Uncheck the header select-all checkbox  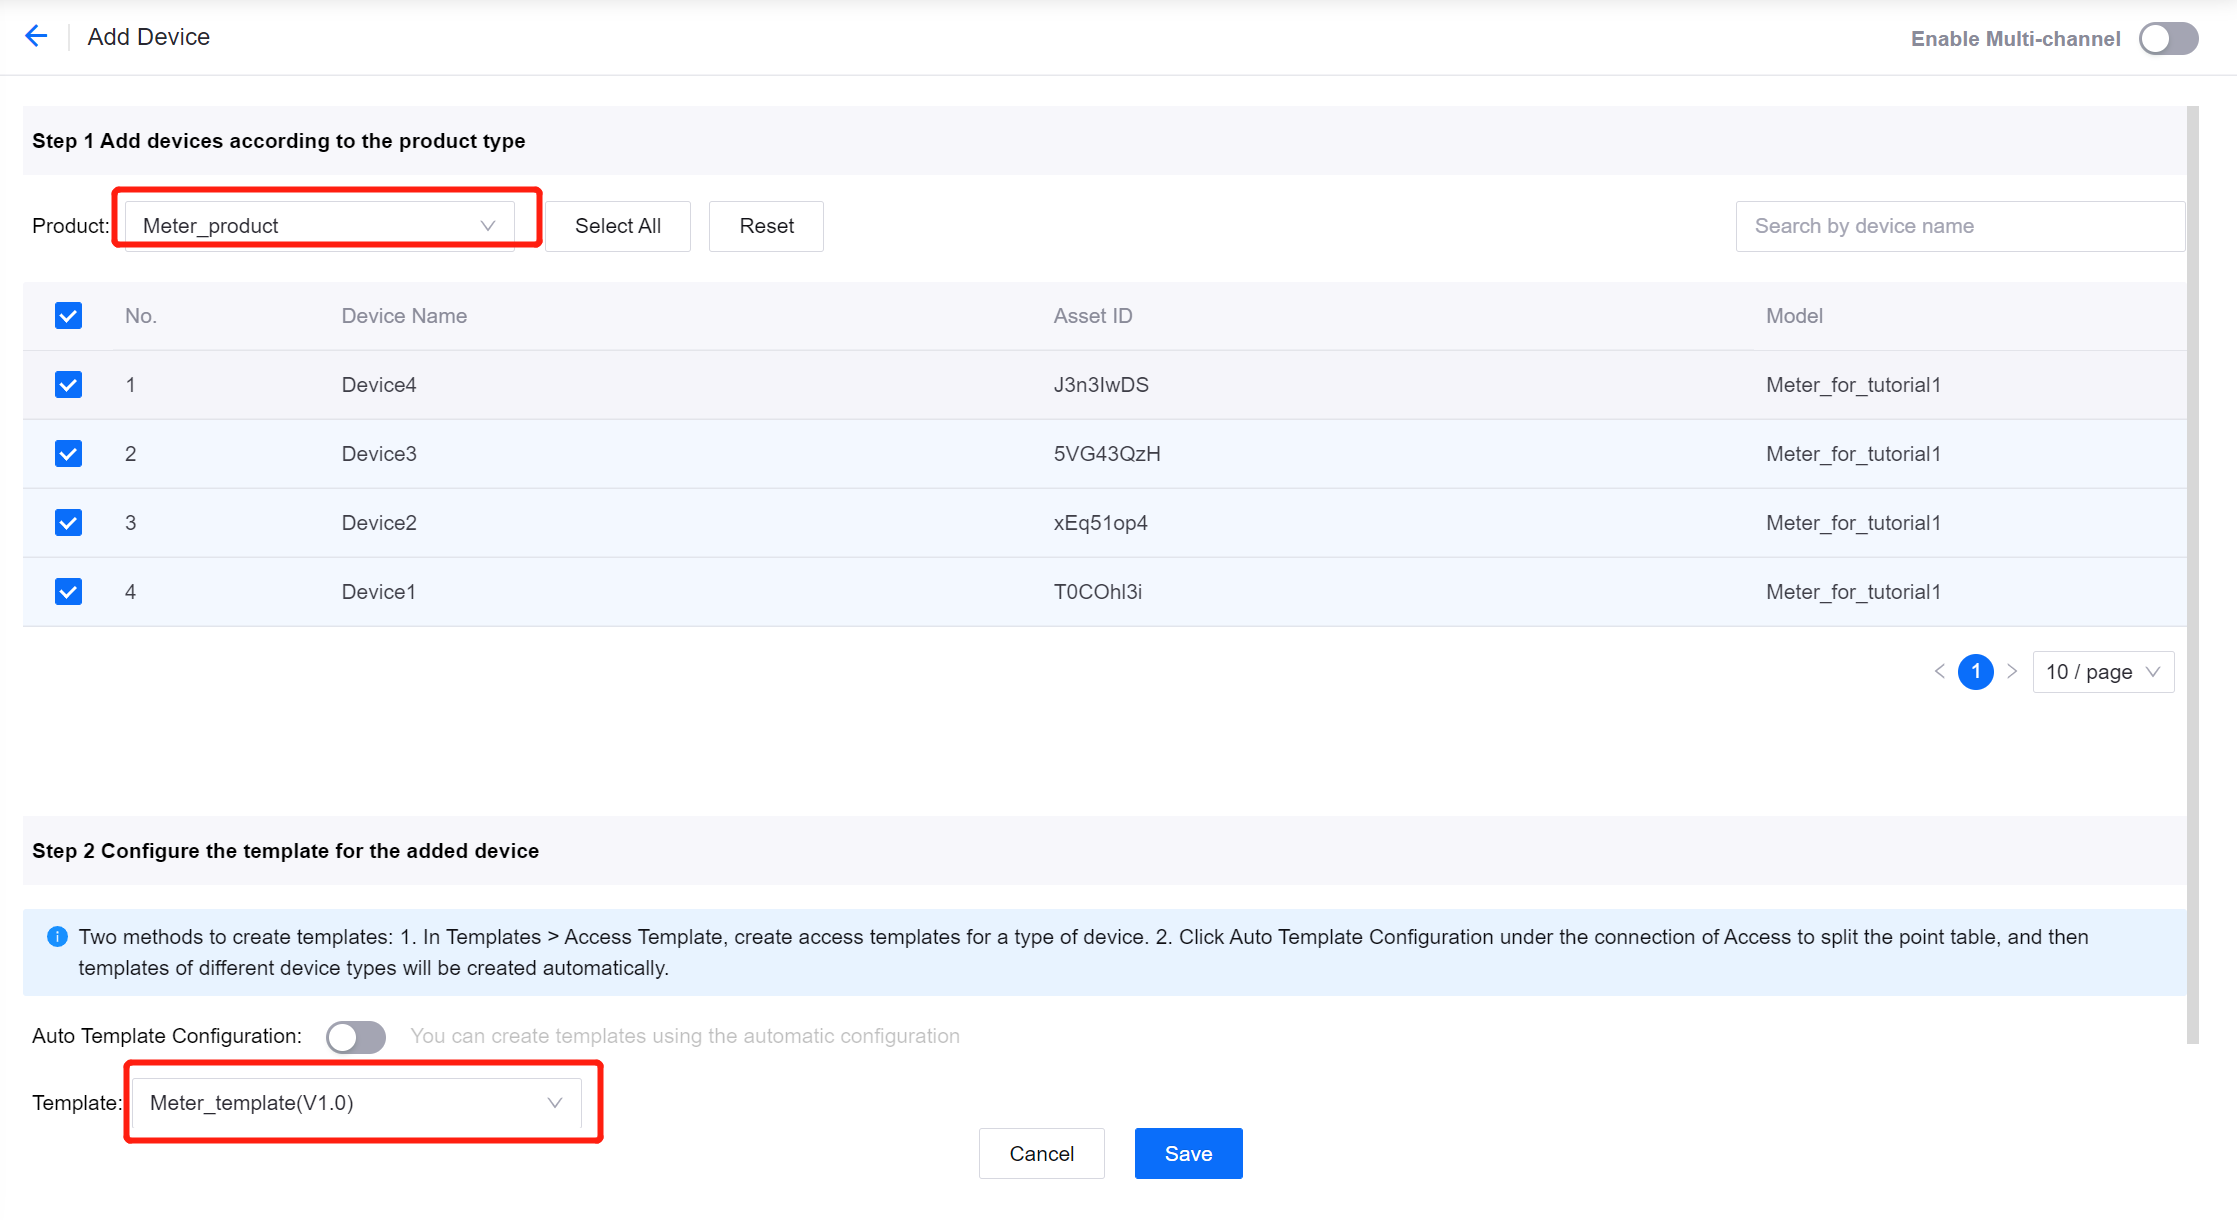(68, 316)
